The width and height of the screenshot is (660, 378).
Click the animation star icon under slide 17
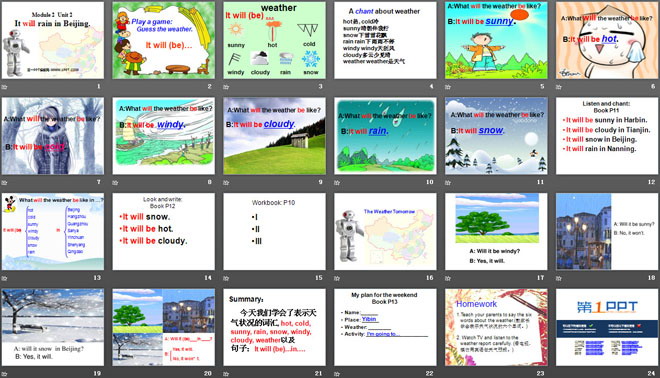(x=448, y=278)
